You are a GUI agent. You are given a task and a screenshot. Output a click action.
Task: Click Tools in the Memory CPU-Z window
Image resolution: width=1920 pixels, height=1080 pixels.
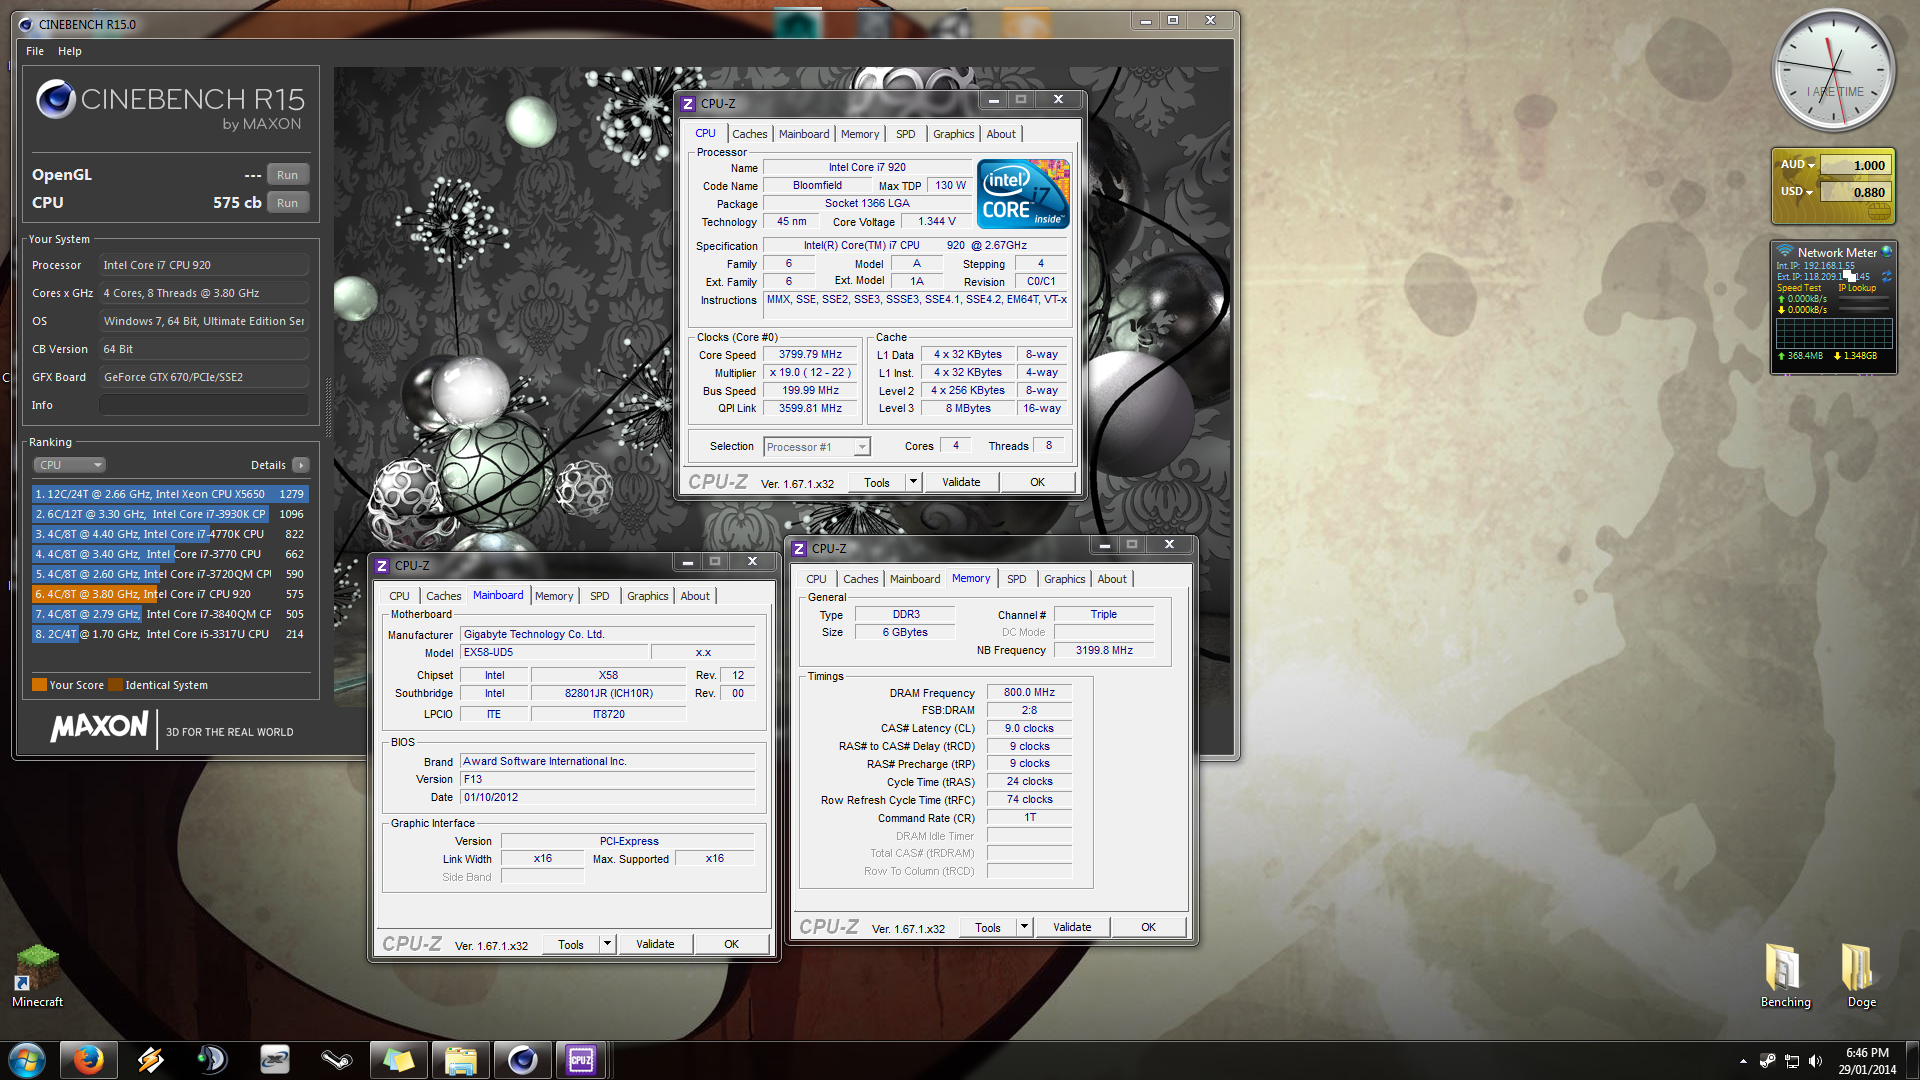tap(988, 927)
